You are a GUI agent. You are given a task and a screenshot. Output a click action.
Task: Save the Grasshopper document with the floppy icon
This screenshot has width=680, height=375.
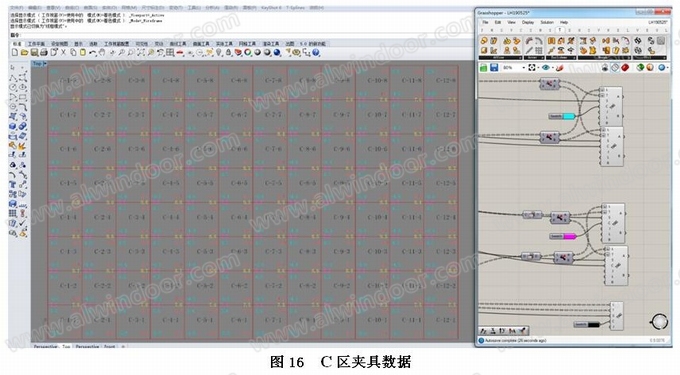click(494, 67)
